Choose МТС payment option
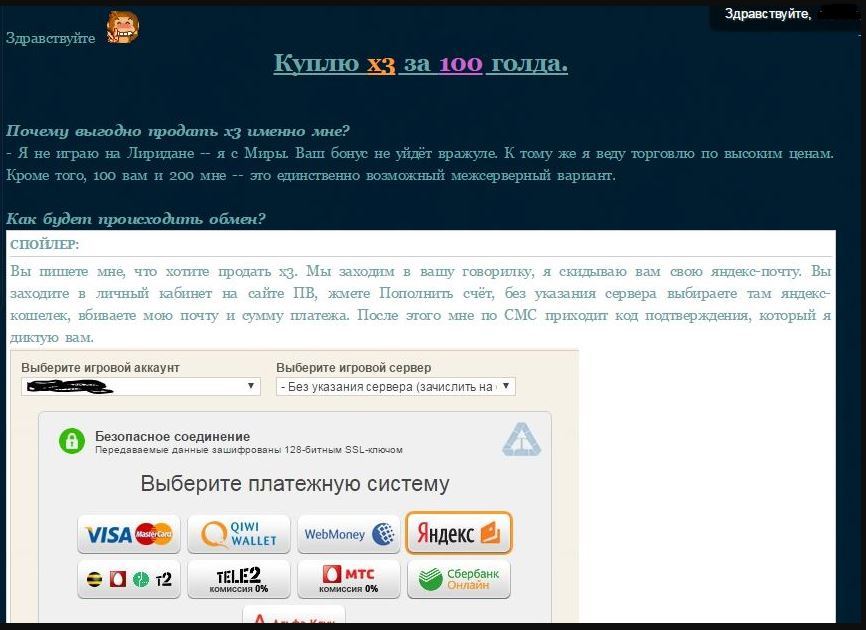The width and height of the screenshot is (866, 630). coord(349,579)
